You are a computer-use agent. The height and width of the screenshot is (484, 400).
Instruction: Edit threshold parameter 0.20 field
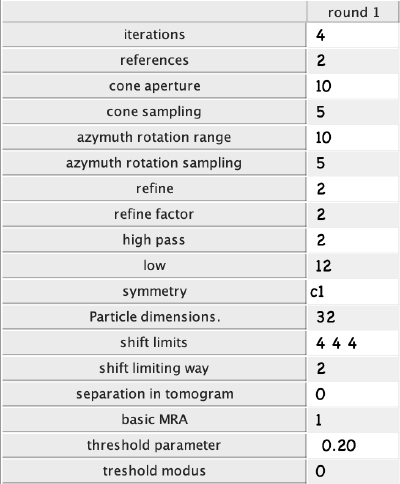(353, 445)
